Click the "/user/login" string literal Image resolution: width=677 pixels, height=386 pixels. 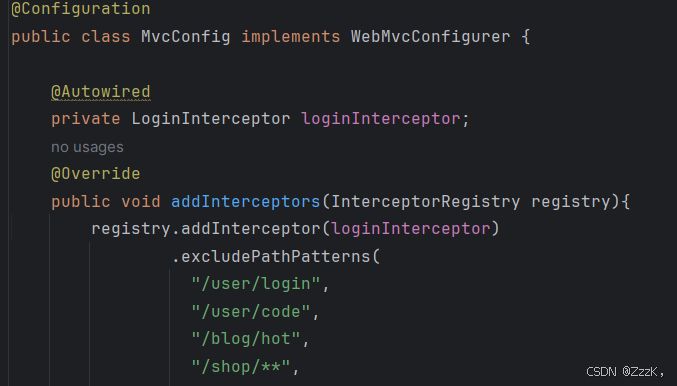(256, 284)
